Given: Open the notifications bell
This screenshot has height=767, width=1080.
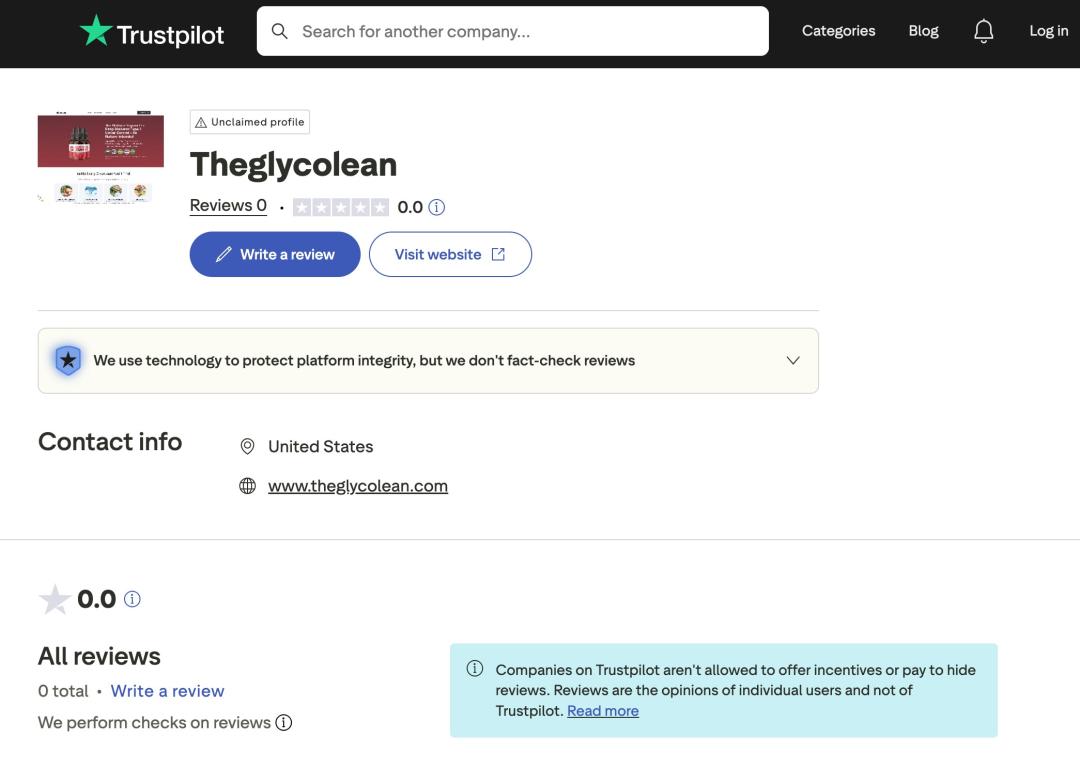Looking at the screenshot, I should pyautogui.click(x=983, y=32).
